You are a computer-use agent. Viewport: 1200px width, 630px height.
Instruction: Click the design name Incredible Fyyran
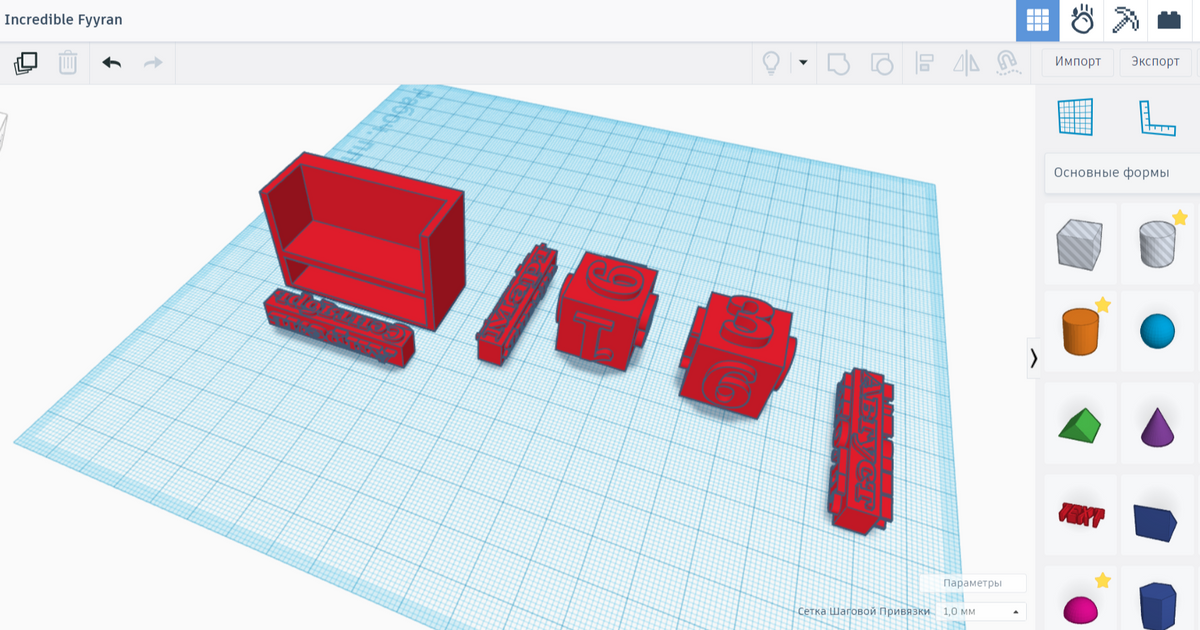pyautogui.click(x=64, y=20)
